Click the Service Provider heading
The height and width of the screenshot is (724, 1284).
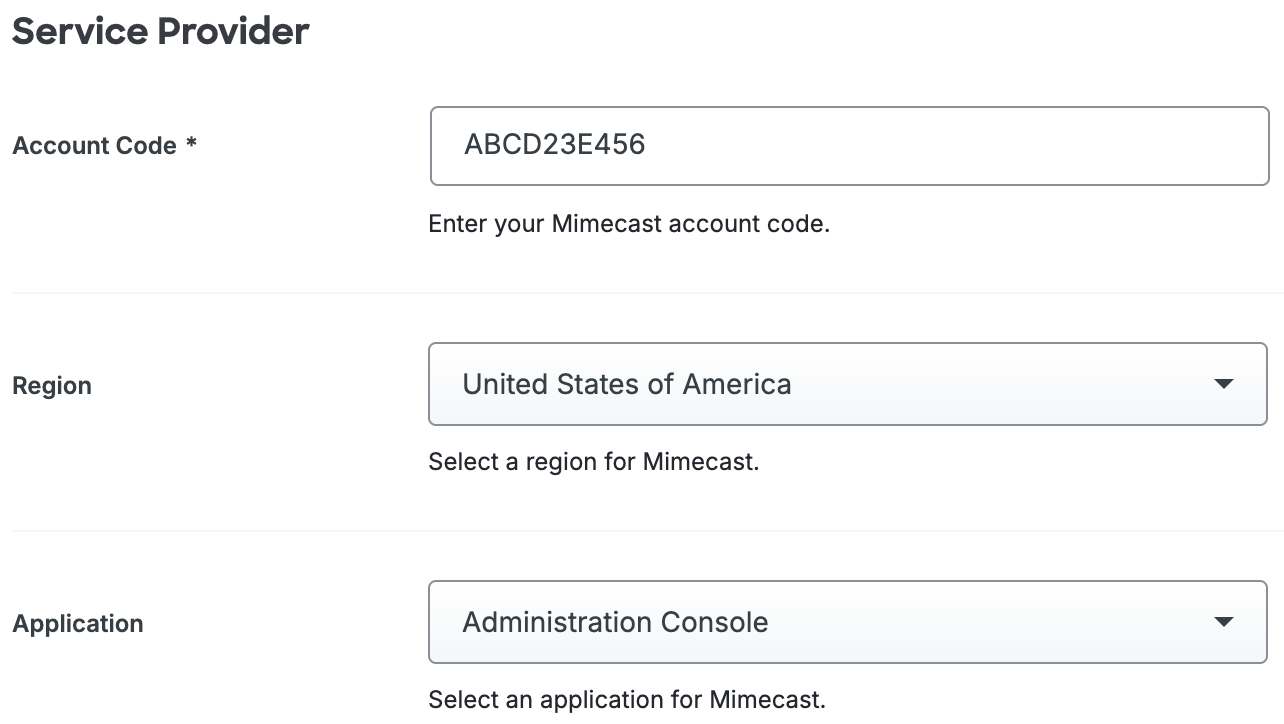pos(160,31)
